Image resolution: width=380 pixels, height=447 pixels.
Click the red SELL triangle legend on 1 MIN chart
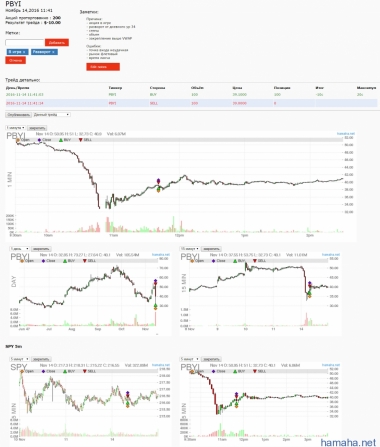pos(80,140)
